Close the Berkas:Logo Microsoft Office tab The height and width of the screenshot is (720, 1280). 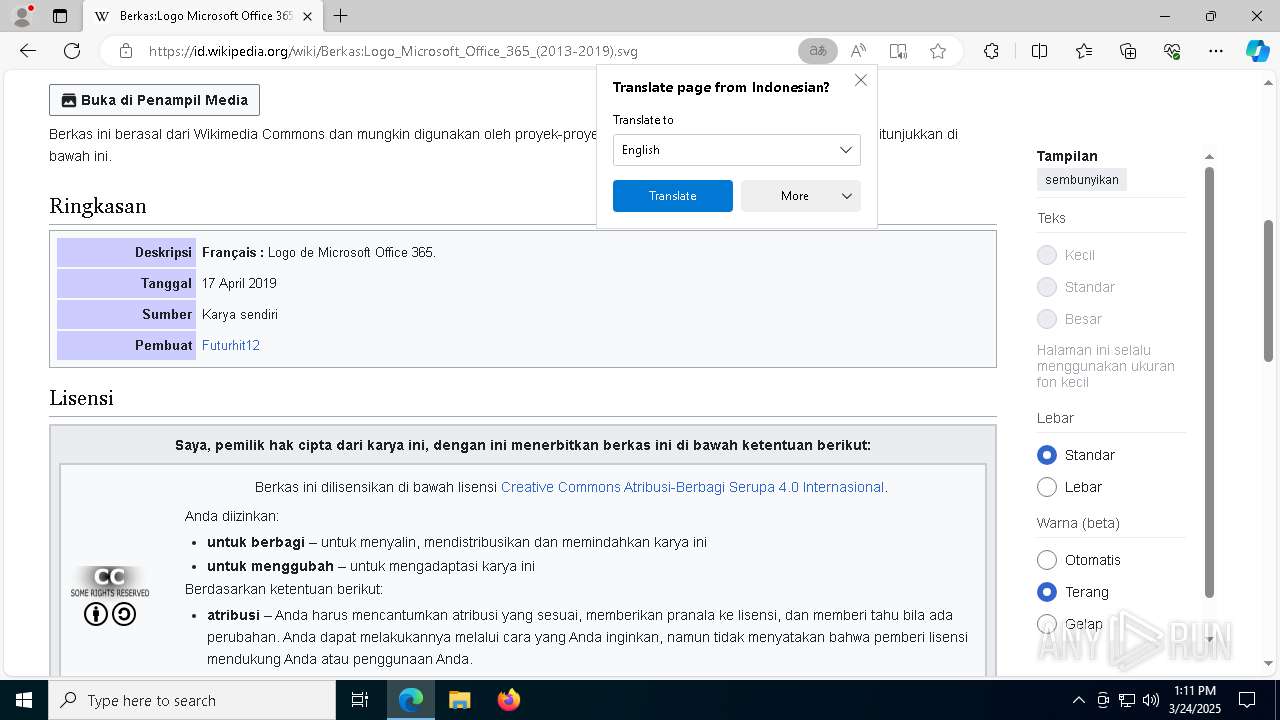click(307, 16)
